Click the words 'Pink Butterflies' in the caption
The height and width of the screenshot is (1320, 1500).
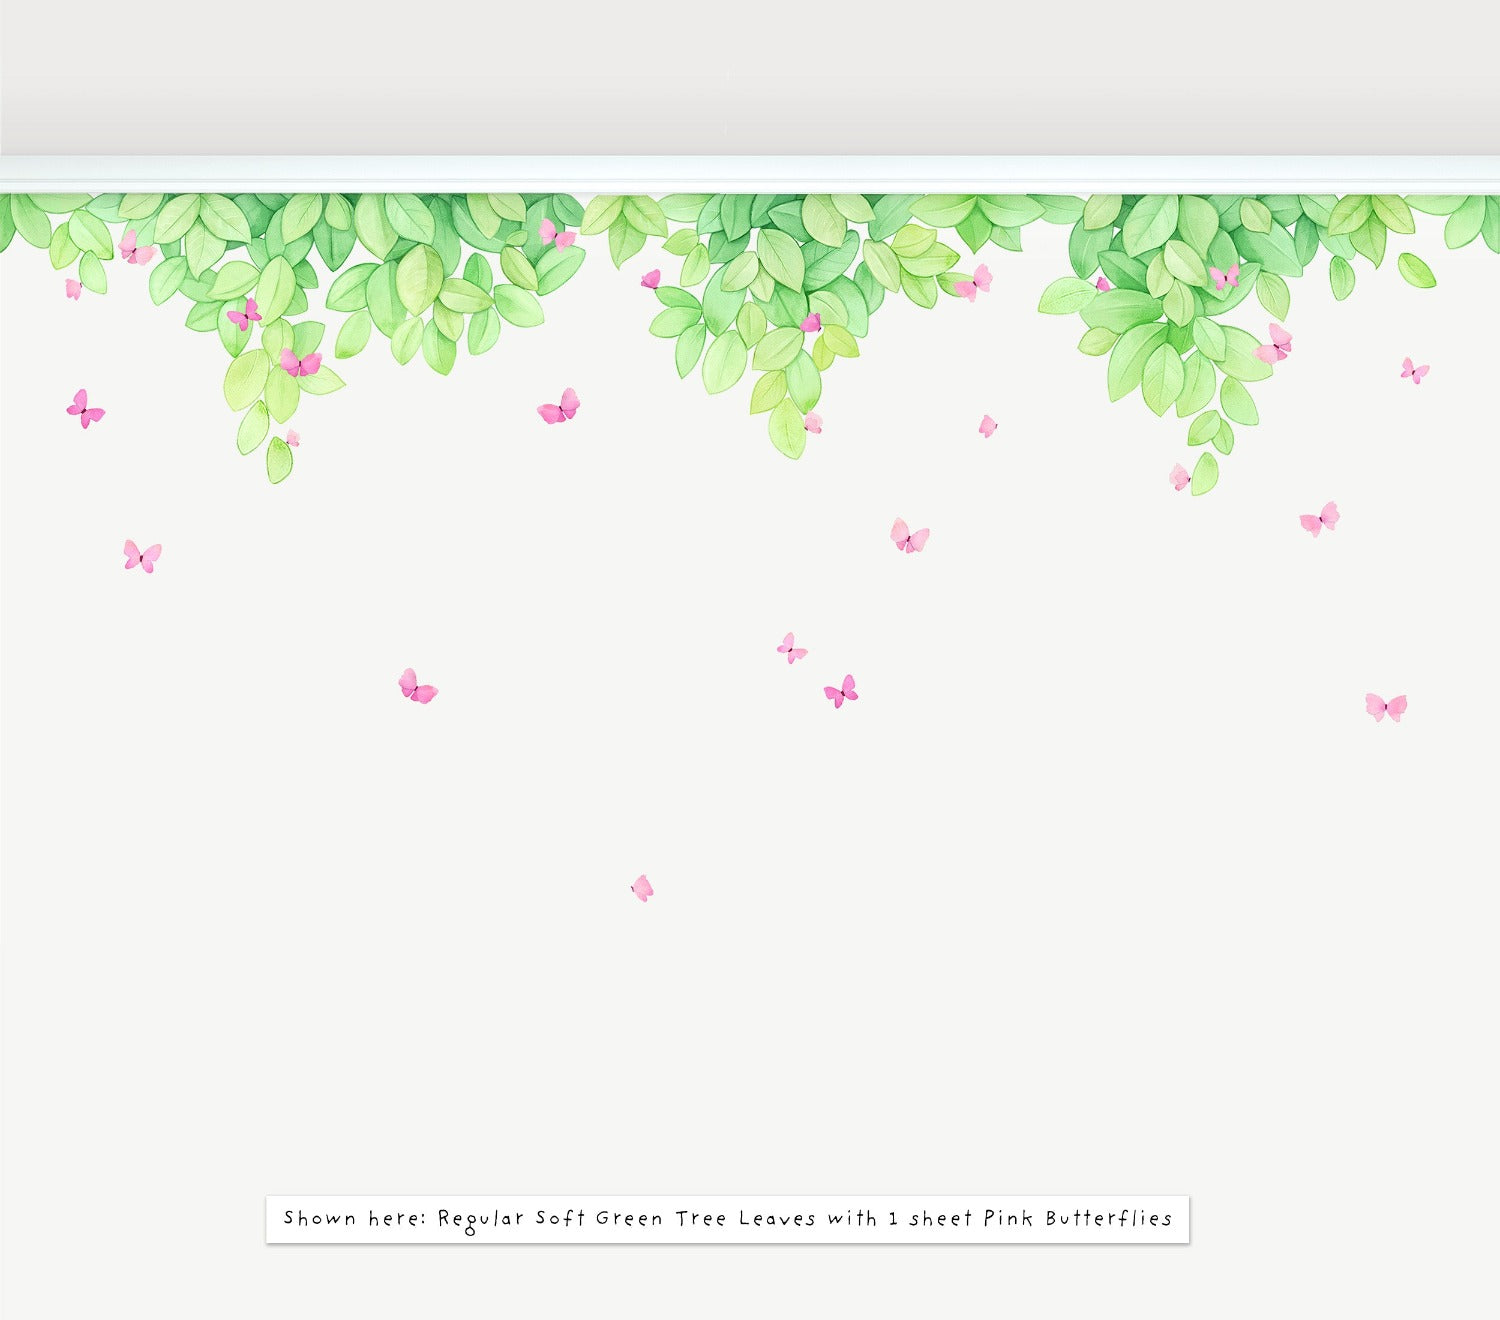point(1077,1218)
